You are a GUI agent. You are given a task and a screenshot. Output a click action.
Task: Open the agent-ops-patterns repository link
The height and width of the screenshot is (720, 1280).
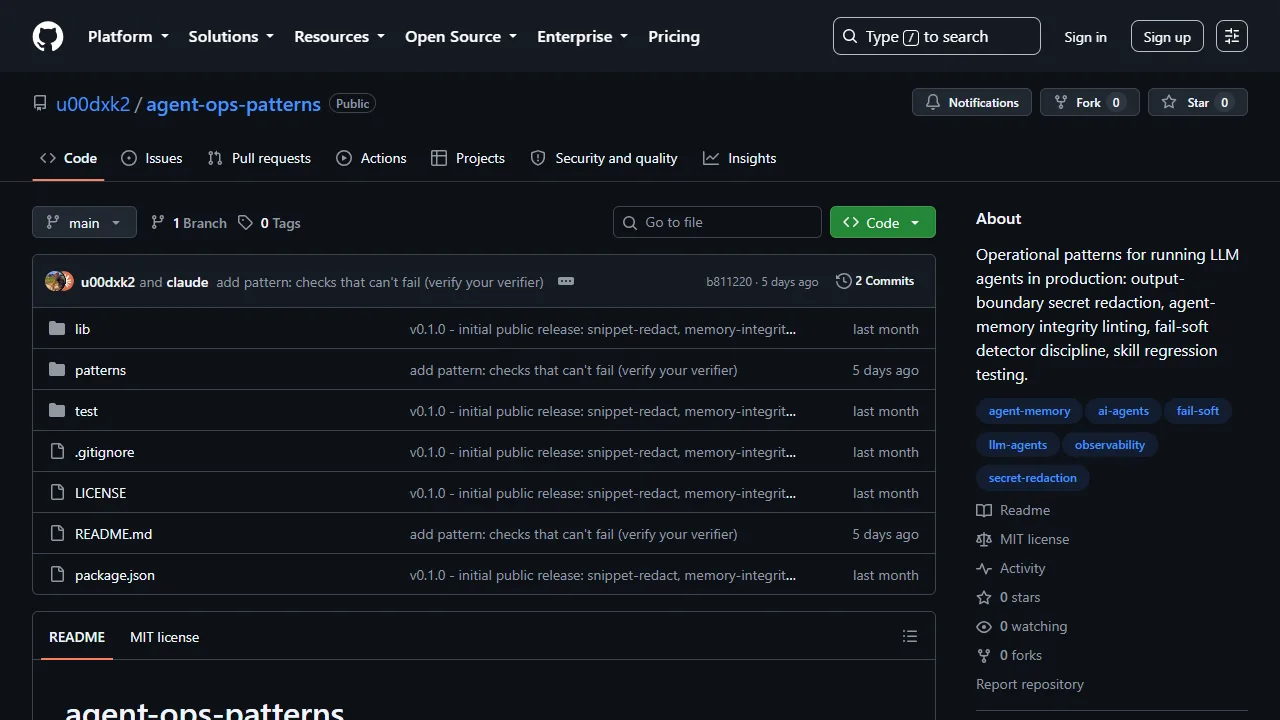(x=233, y=104)
